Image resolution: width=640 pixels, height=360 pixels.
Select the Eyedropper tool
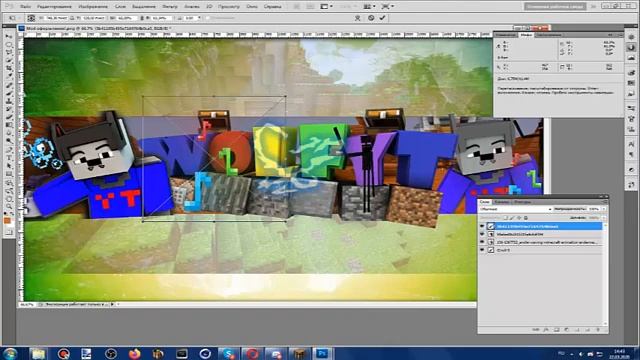tap(8, 75)
